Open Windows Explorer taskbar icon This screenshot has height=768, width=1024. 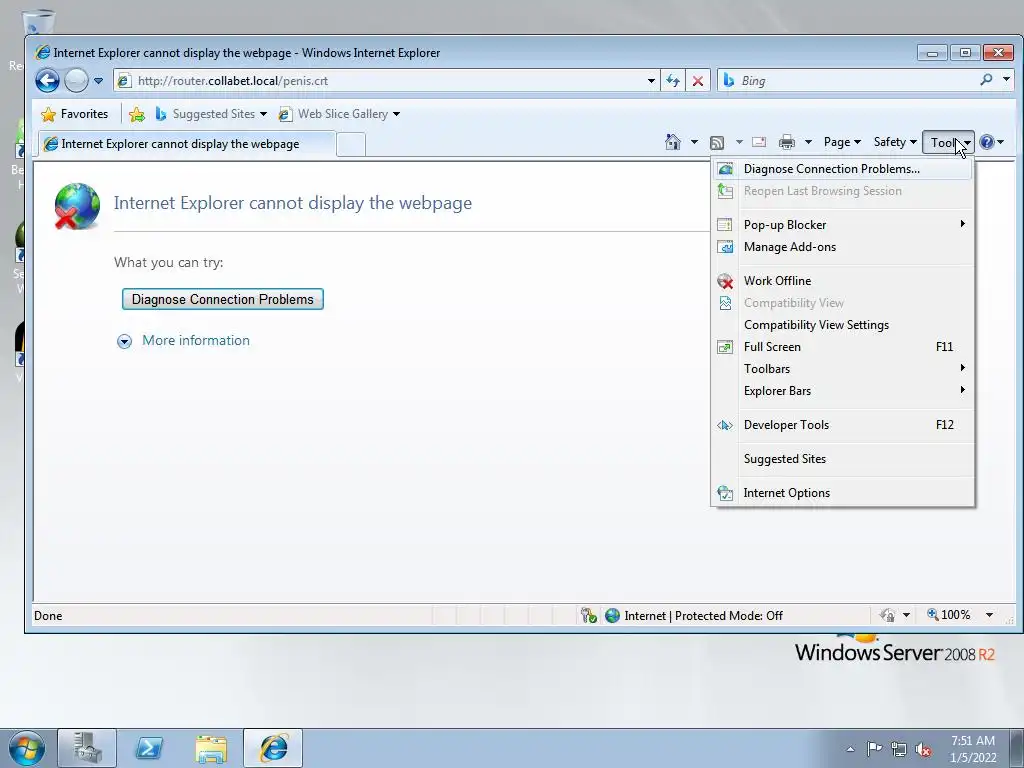pos(211,748)
